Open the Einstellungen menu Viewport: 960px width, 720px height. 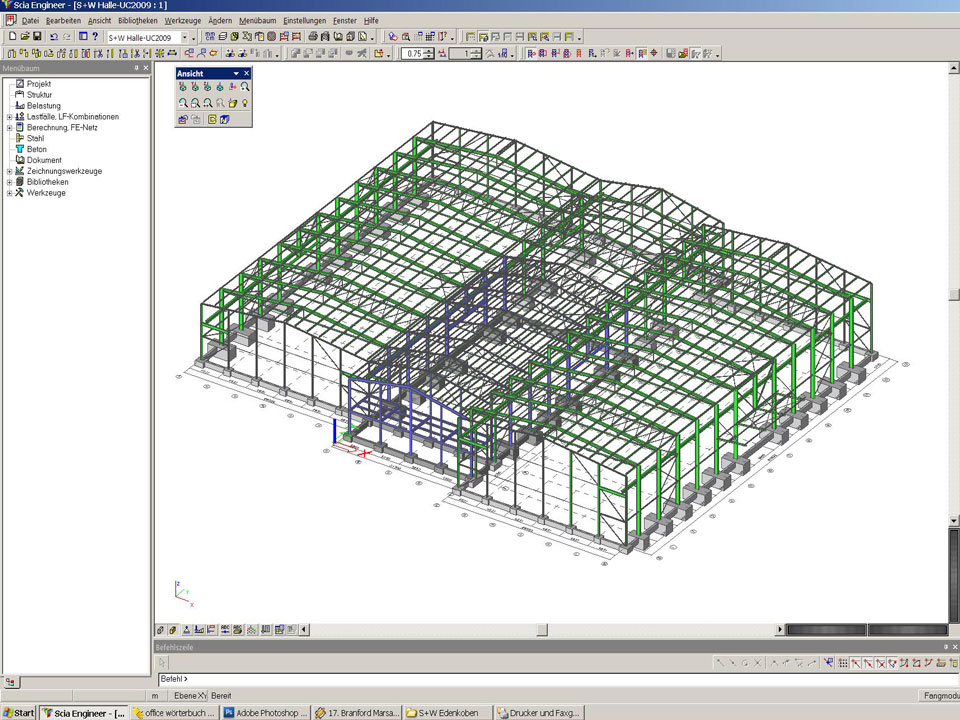click(304, 20)
